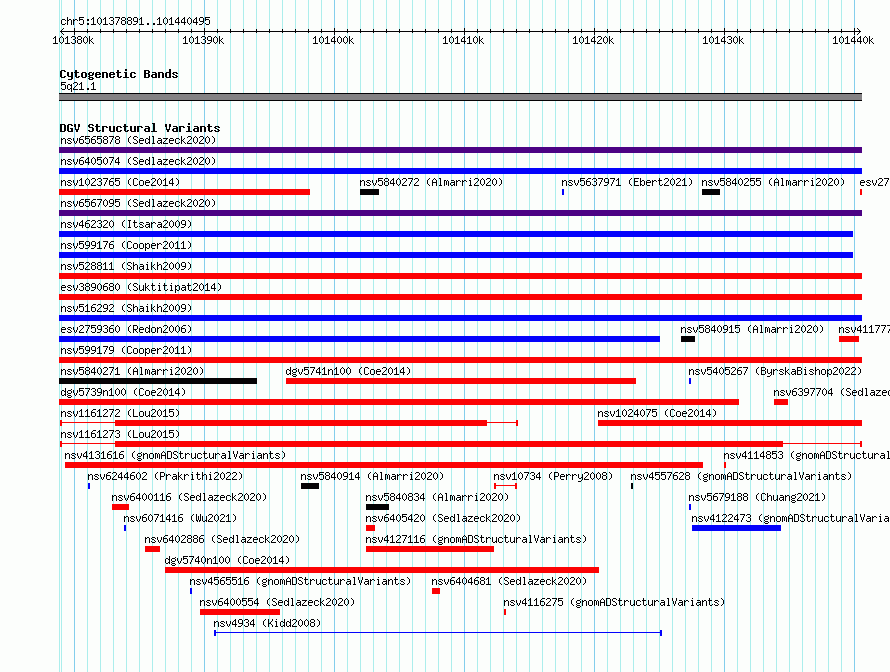
Task: Click the nsv5840272 (Almarri2020) black feature
Action: [369, 192]
